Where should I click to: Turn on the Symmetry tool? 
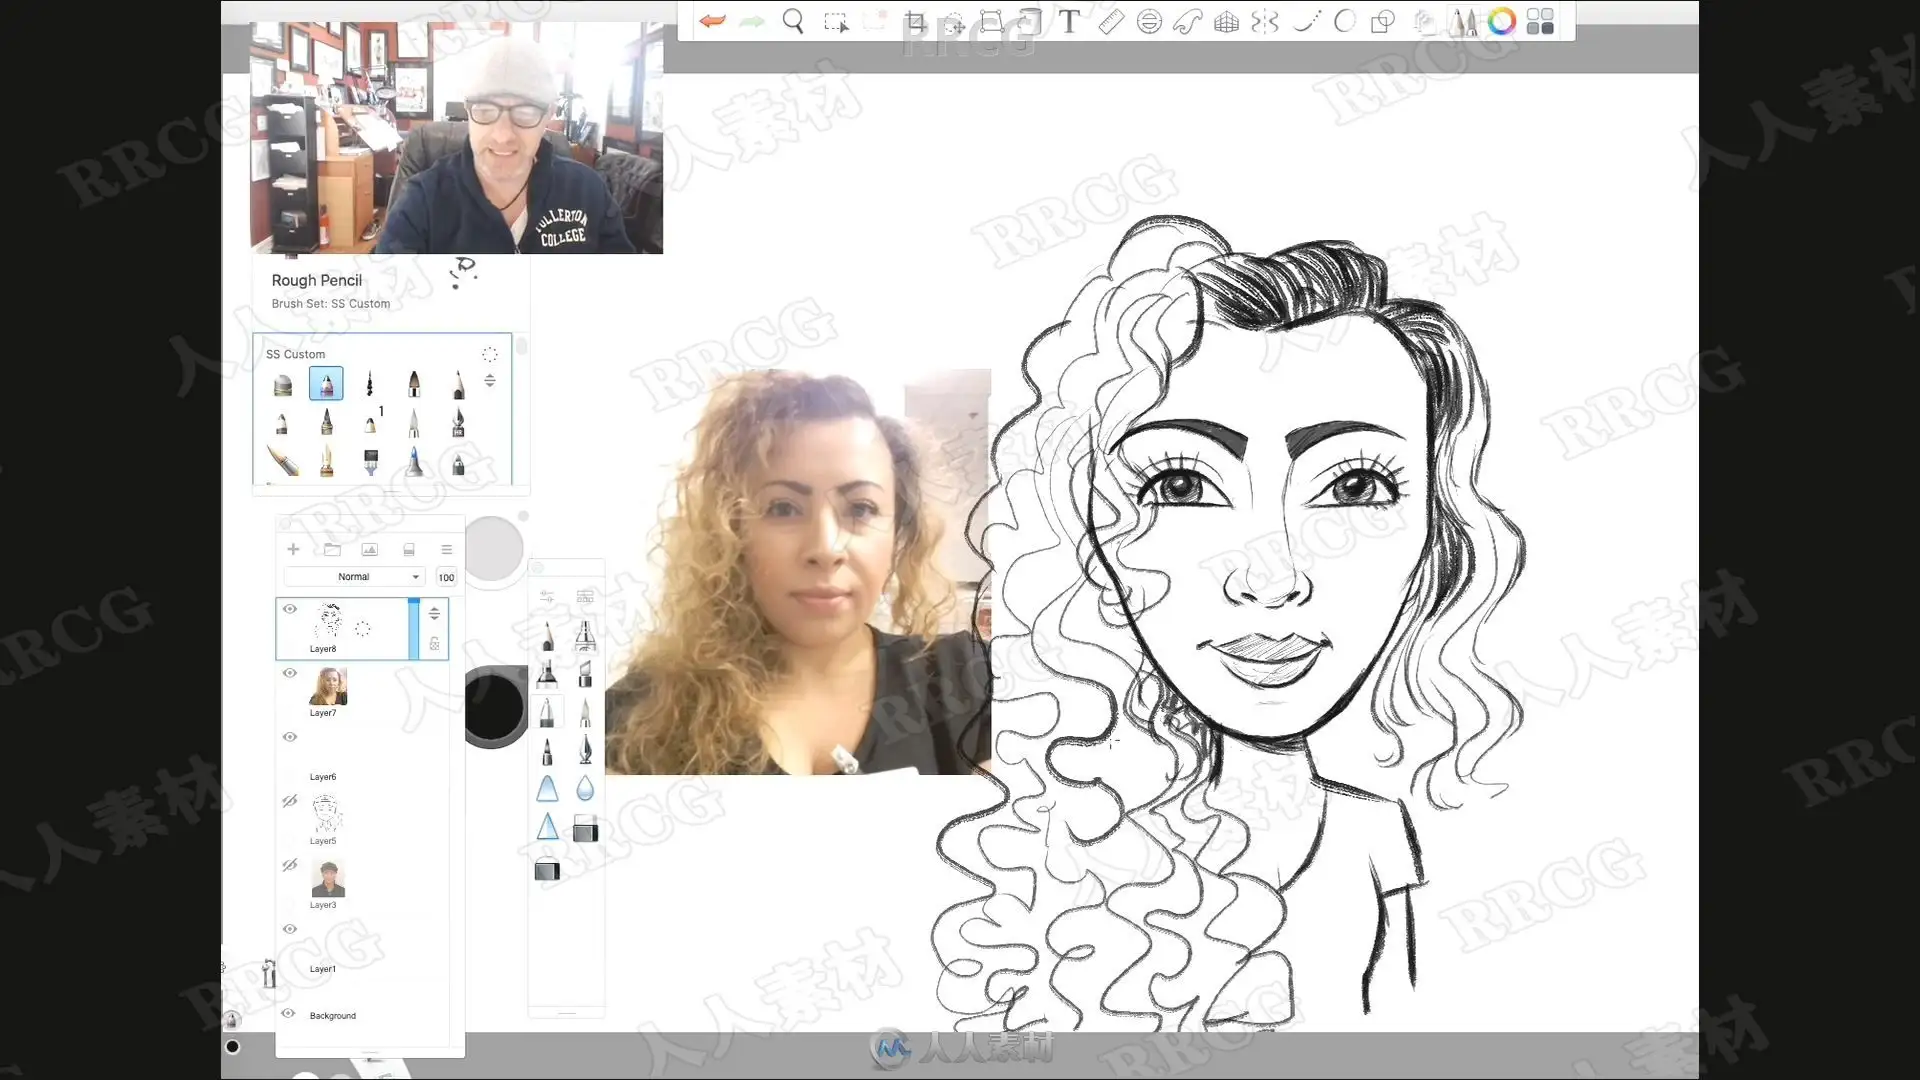coord(1264,22)
